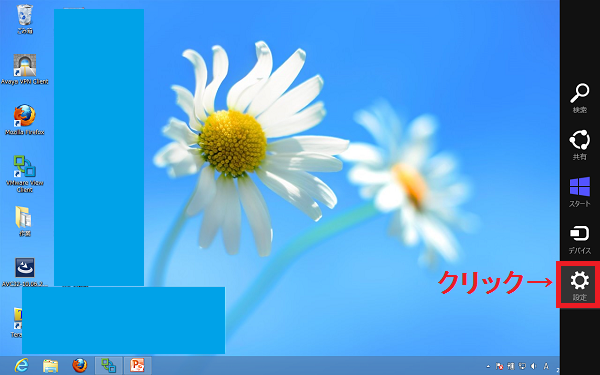Open the speaker volume tray icon
This screenshot has width=600, height=375.
tap(533, 366)
